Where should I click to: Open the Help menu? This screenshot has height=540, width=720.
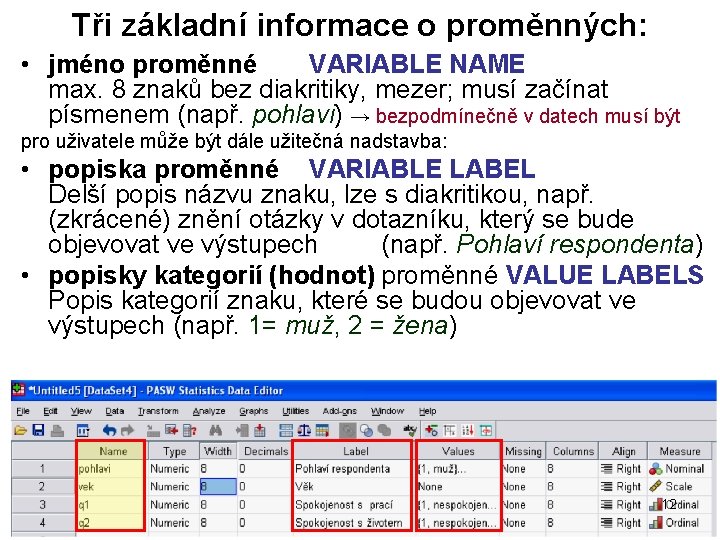point(427,411)
